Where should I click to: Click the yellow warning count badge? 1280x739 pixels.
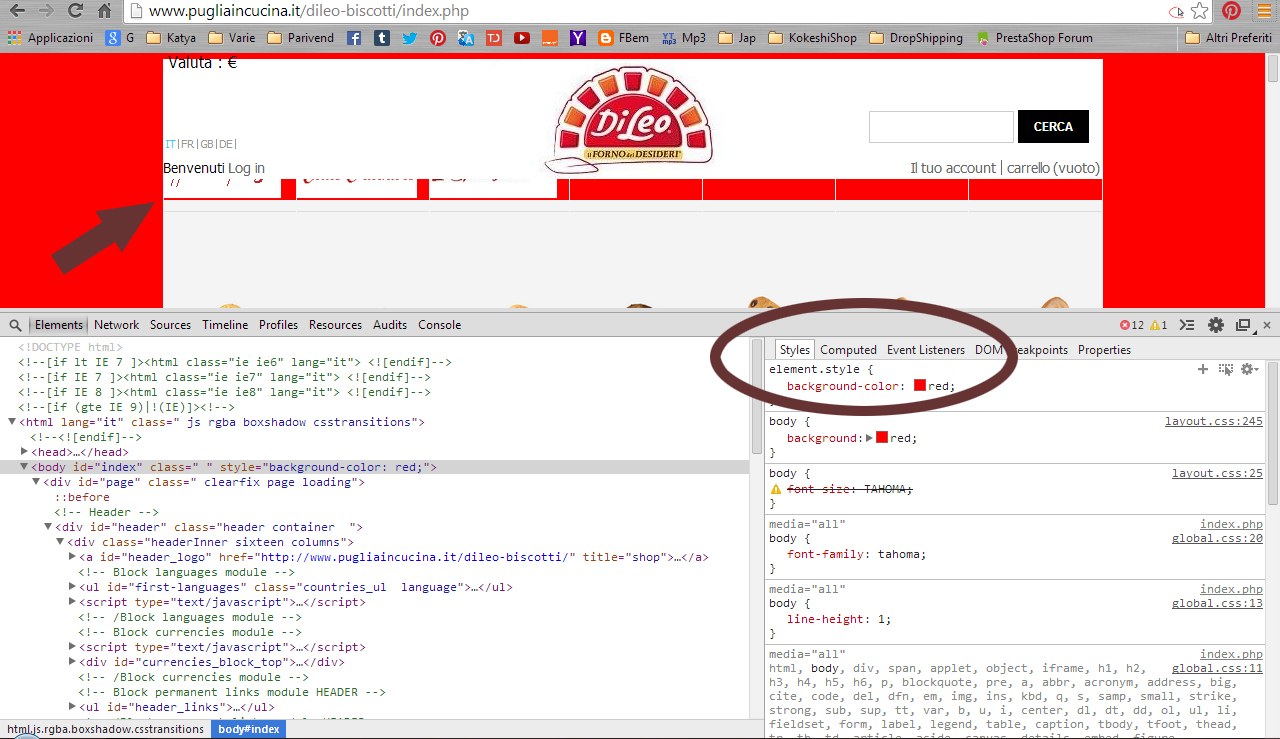coord(1159,325)
